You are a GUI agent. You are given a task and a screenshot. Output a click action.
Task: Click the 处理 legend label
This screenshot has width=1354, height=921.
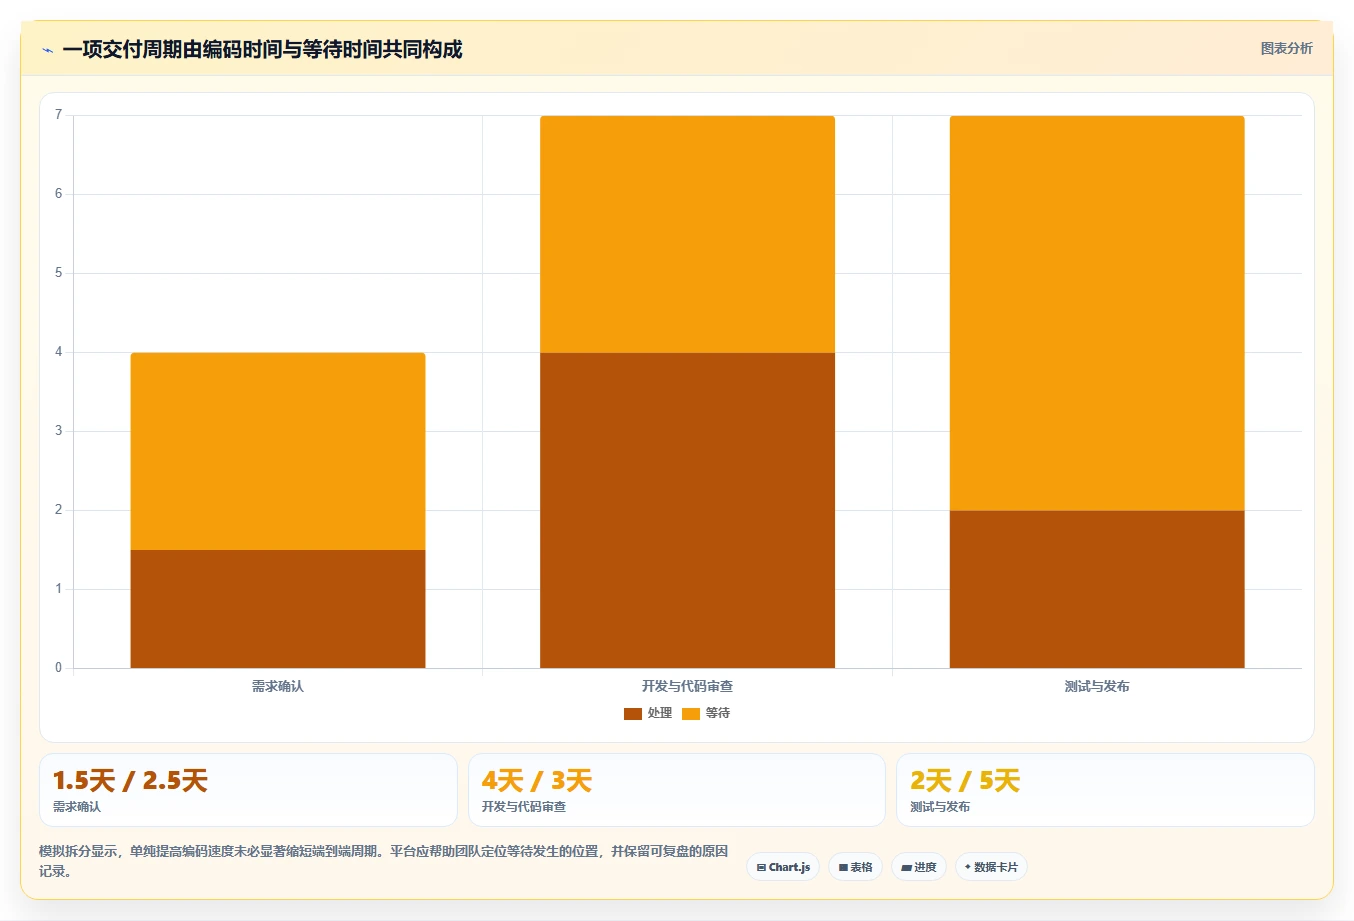point(660,713)
